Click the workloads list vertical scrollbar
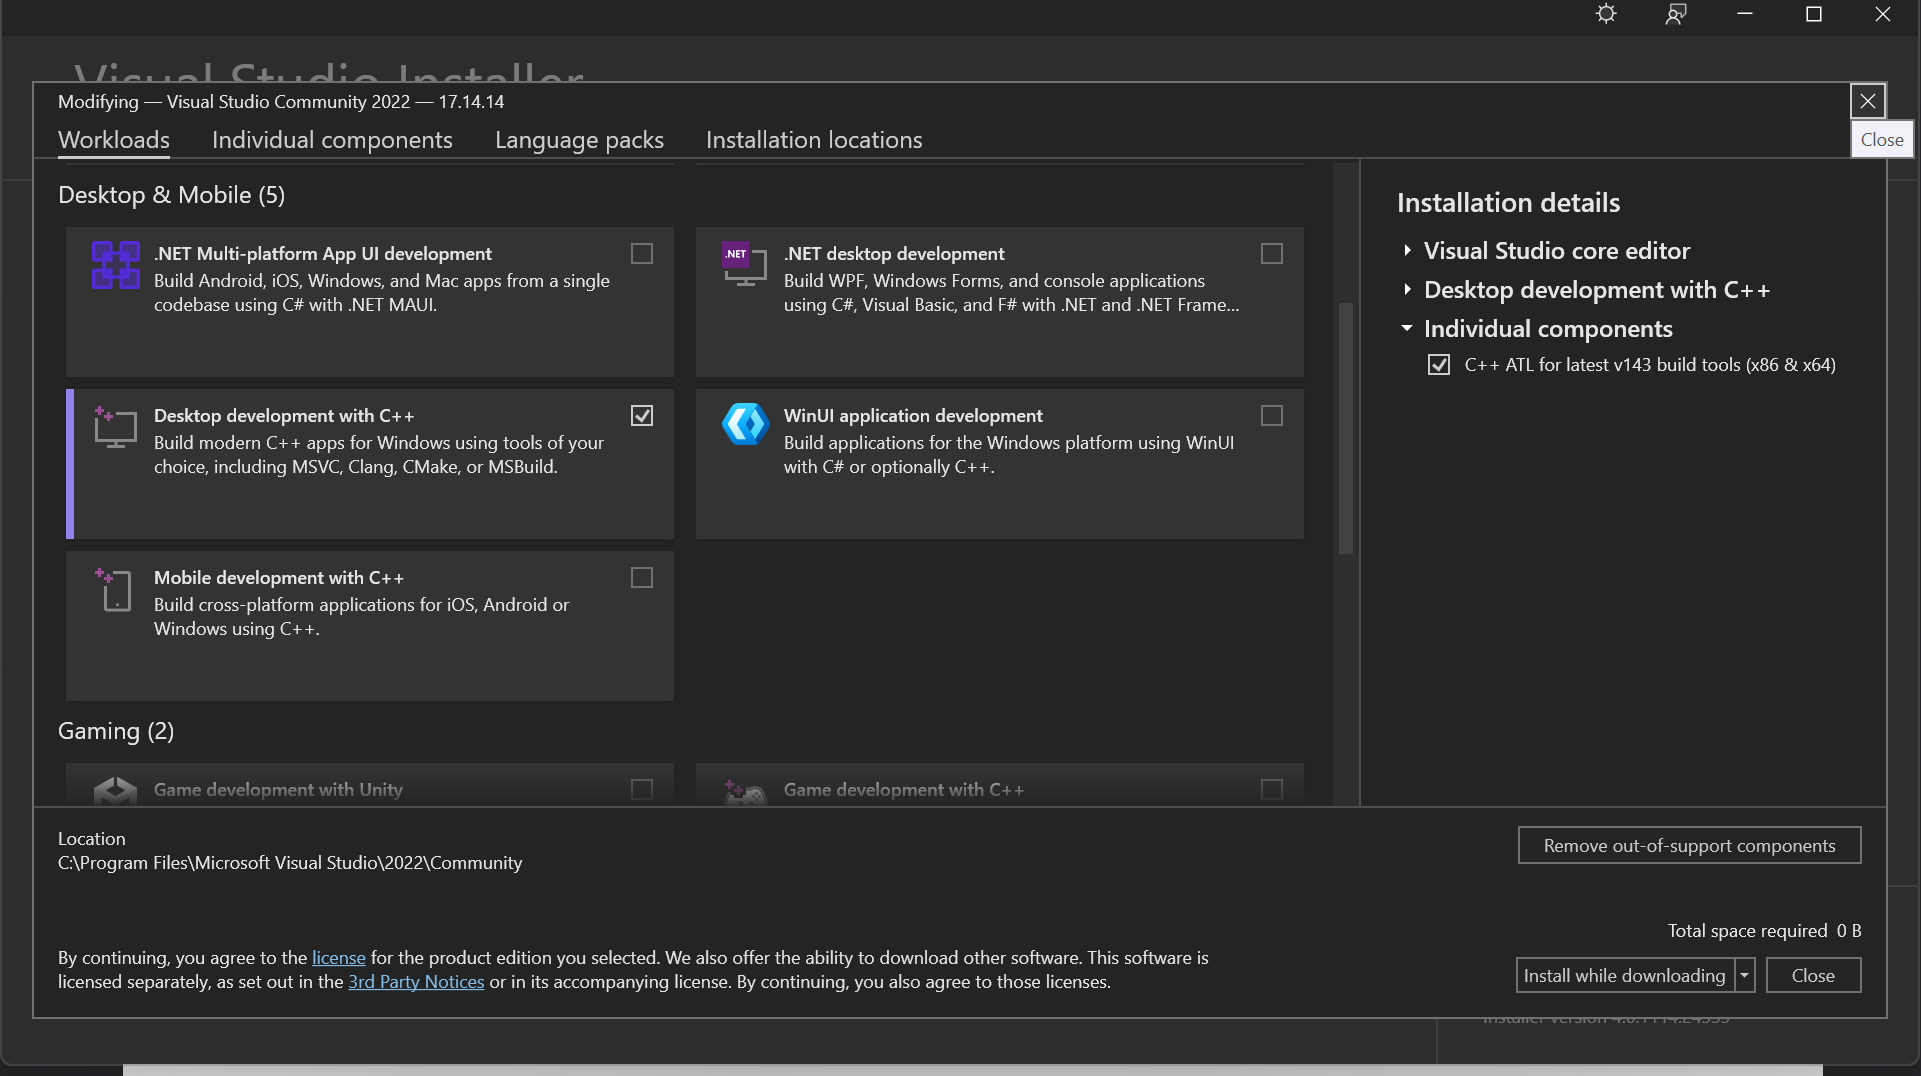 point(1345,428)
